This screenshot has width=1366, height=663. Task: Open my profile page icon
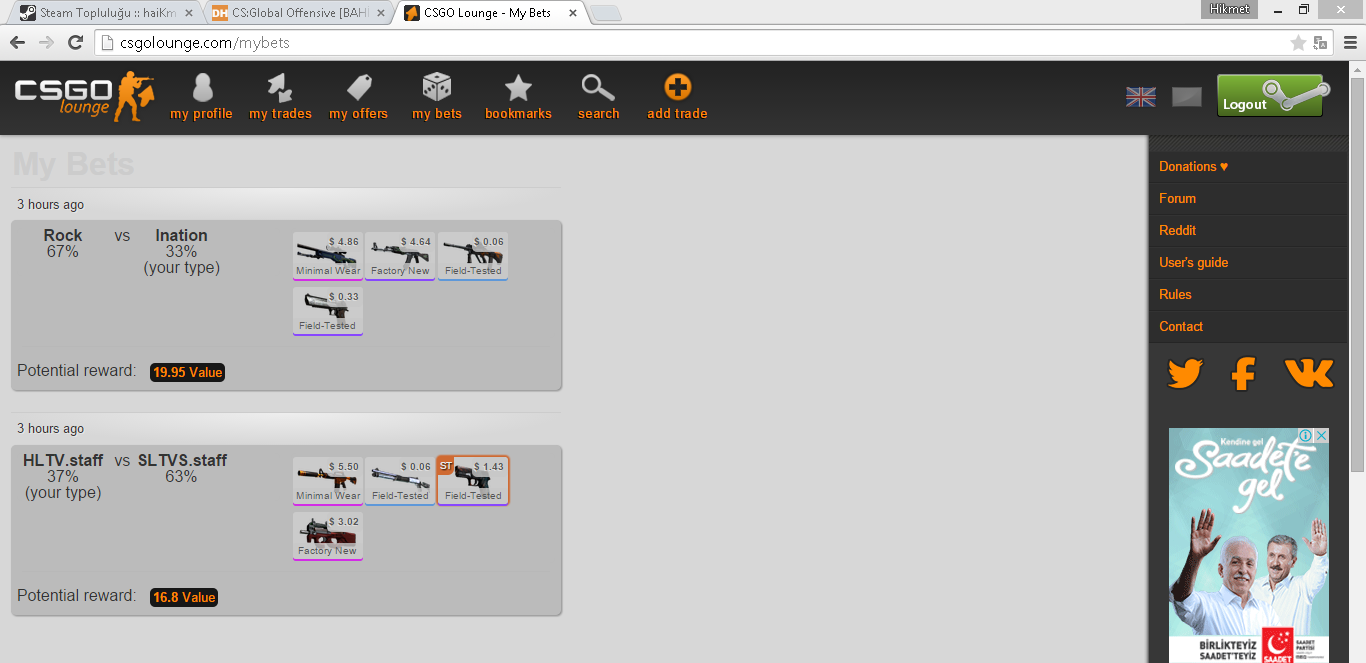tap(202, 88)
